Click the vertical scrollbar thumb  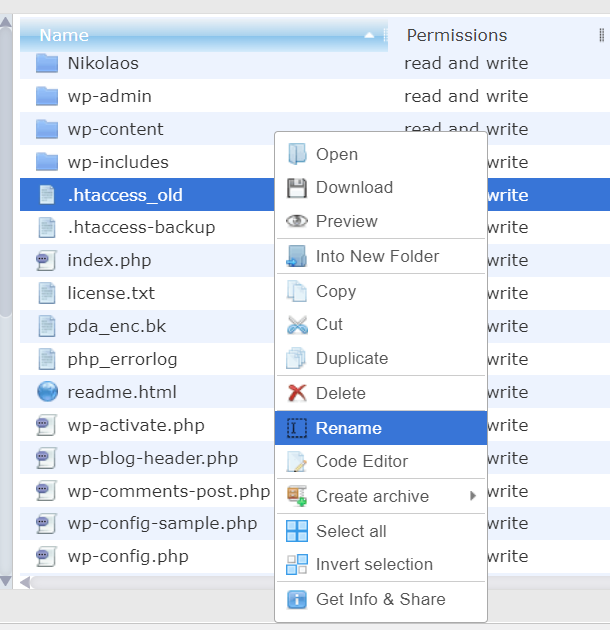click(6, 173)
